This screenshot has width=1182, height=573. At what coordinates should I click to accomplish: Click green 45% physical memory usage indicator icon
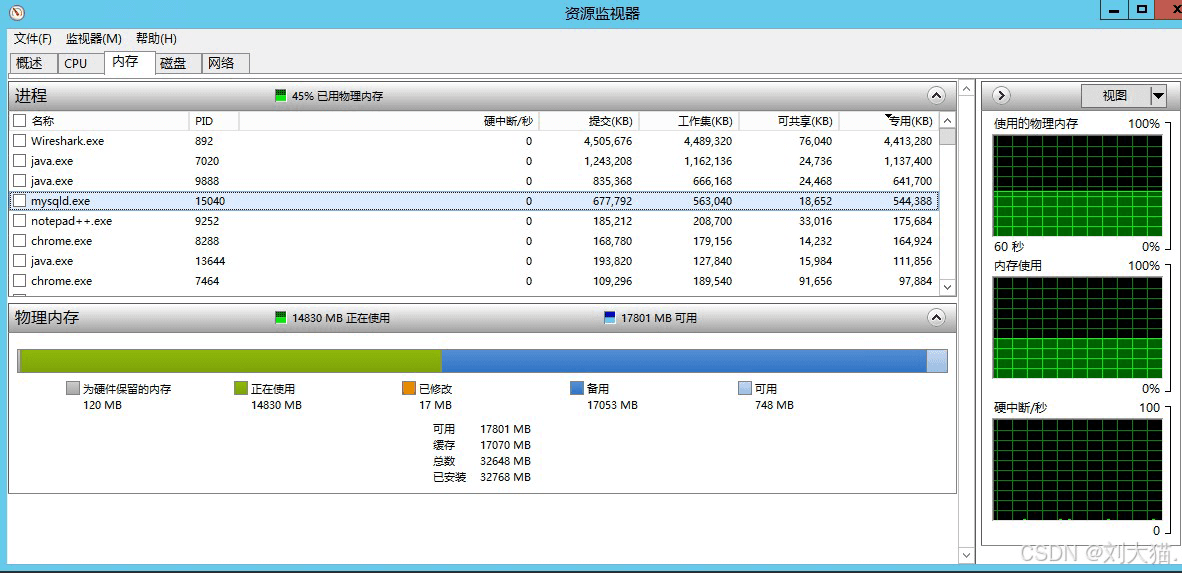281,96
